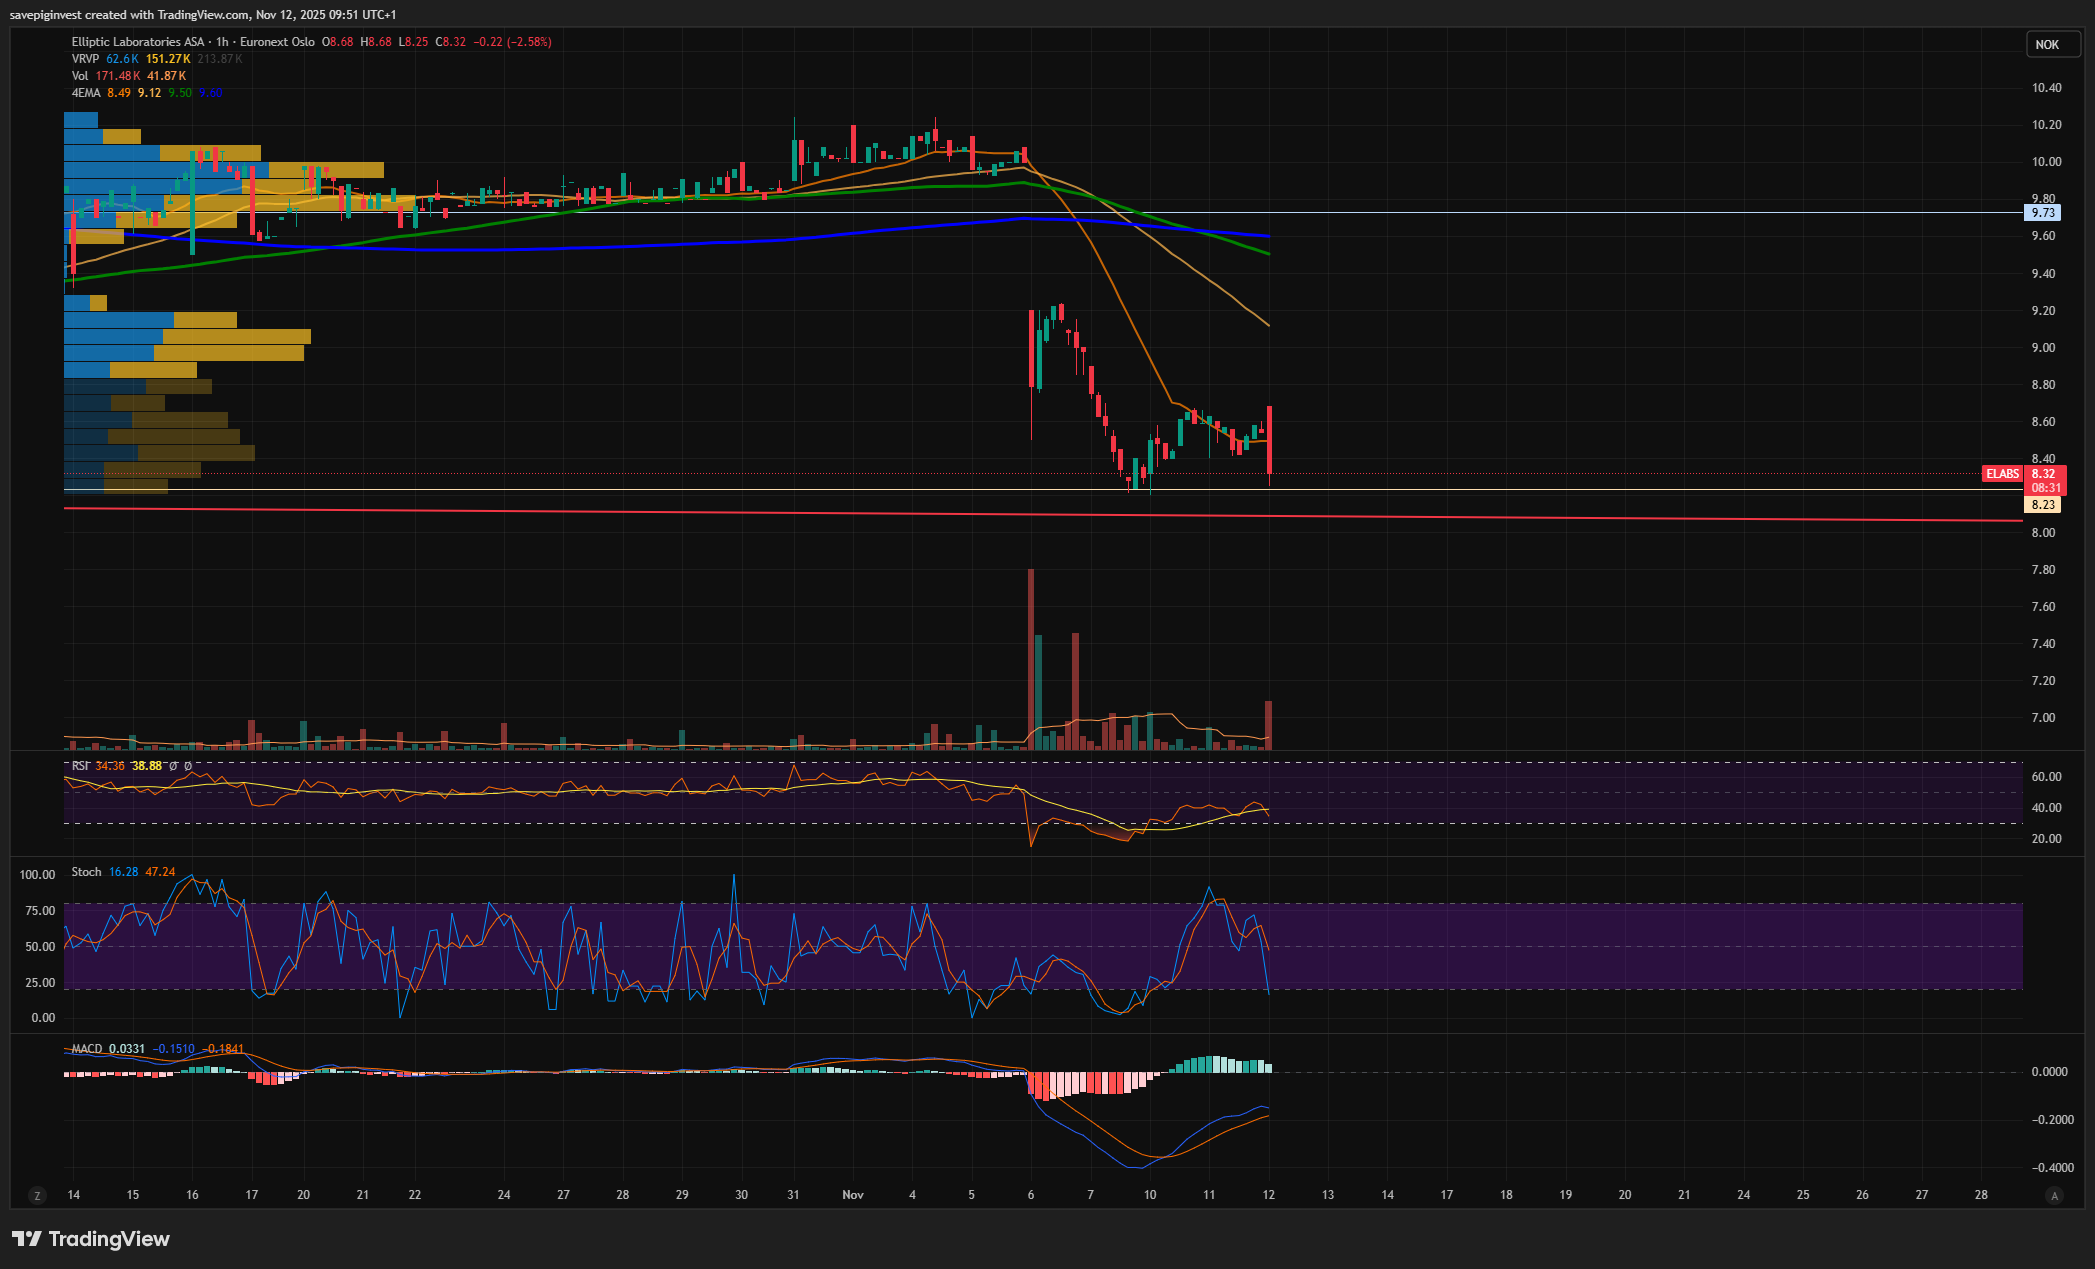Click the blue 9.60 EMA value in the legend
2095x1269 pixels.
210,93
